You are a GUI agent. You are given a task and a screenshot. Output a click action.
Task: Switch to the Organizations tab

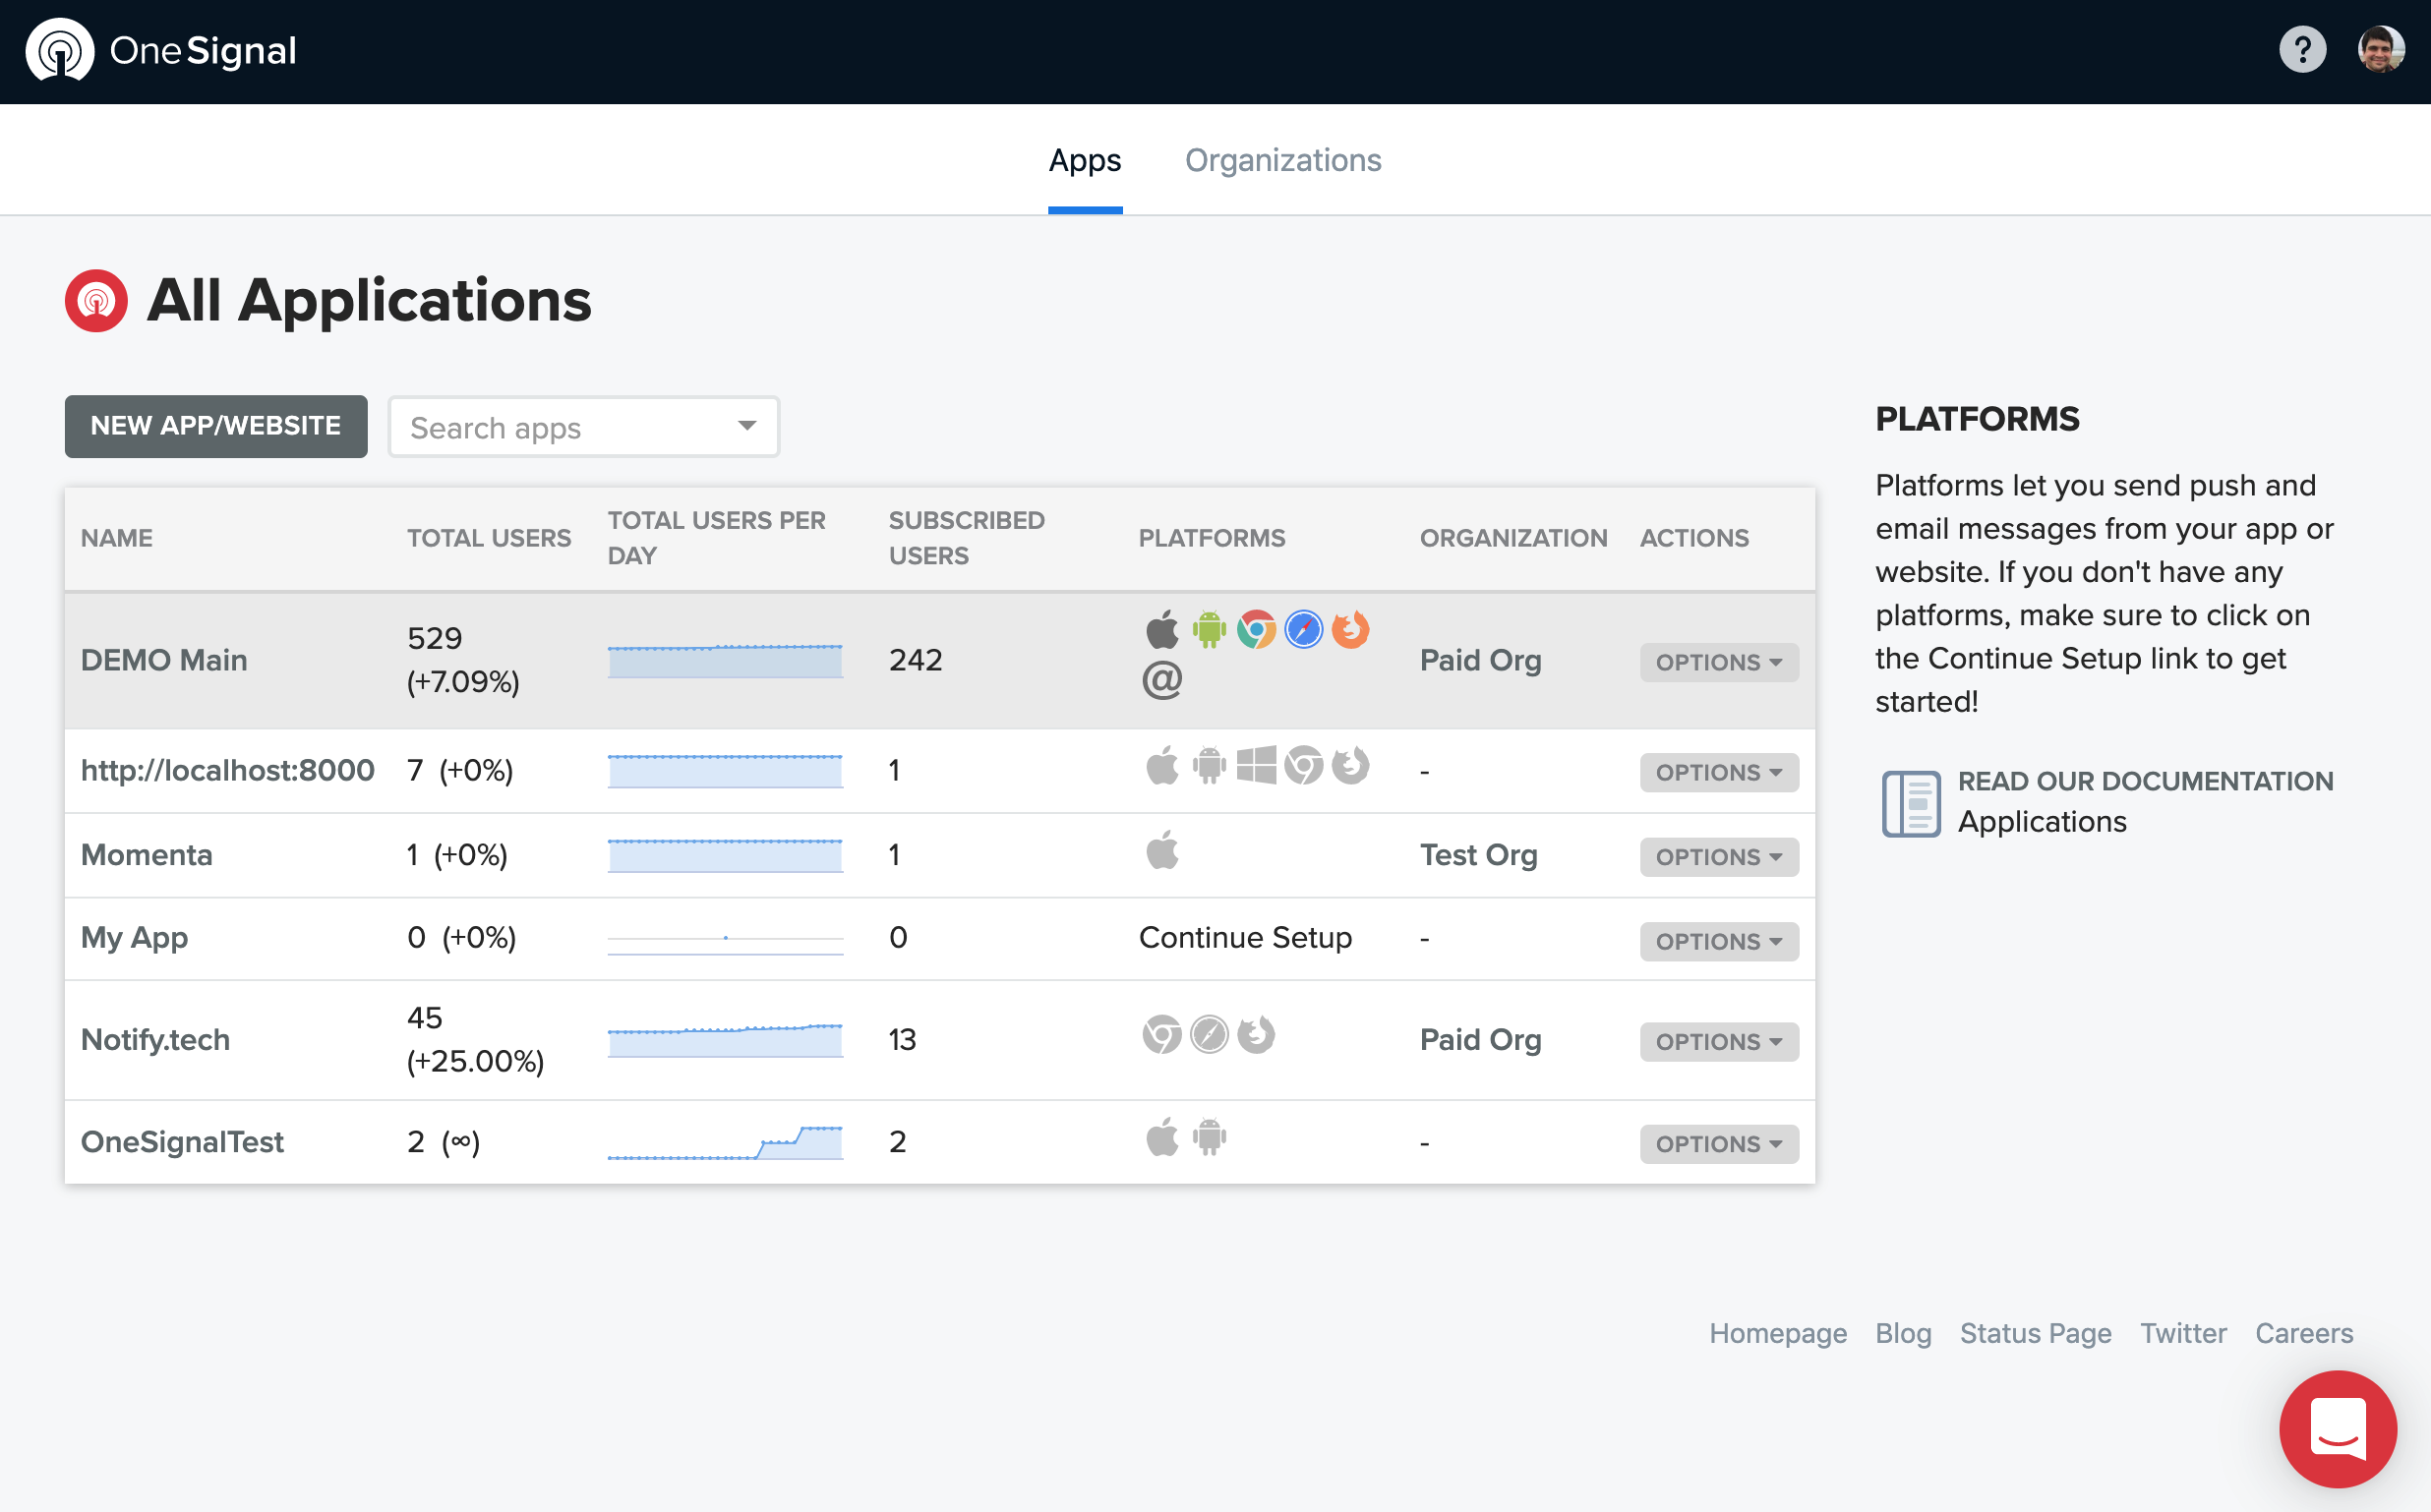[1282, 160]
